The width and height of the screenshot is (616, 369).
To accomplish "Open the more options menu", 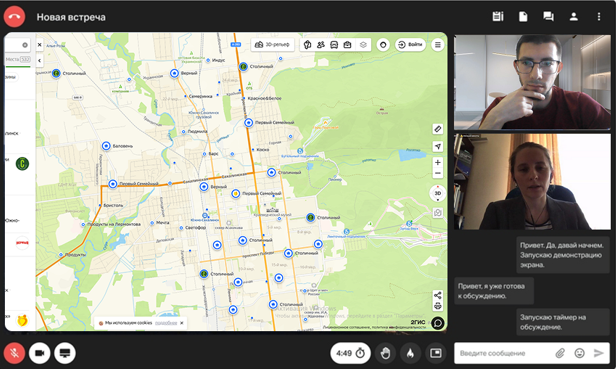I will (599, 17).
